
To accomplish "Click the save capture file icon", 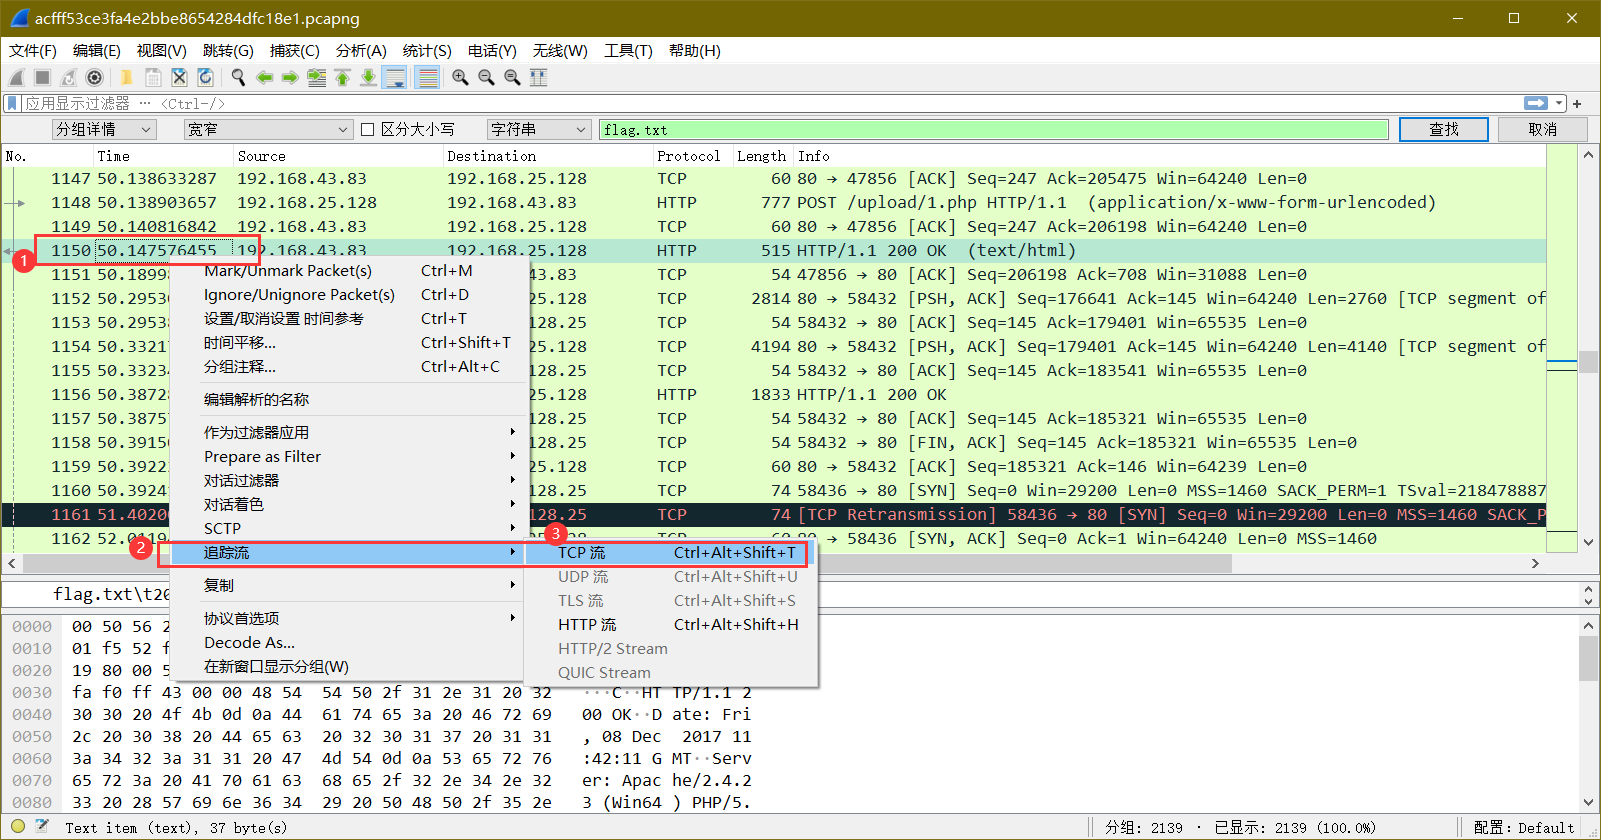I will tap(153, 77).
